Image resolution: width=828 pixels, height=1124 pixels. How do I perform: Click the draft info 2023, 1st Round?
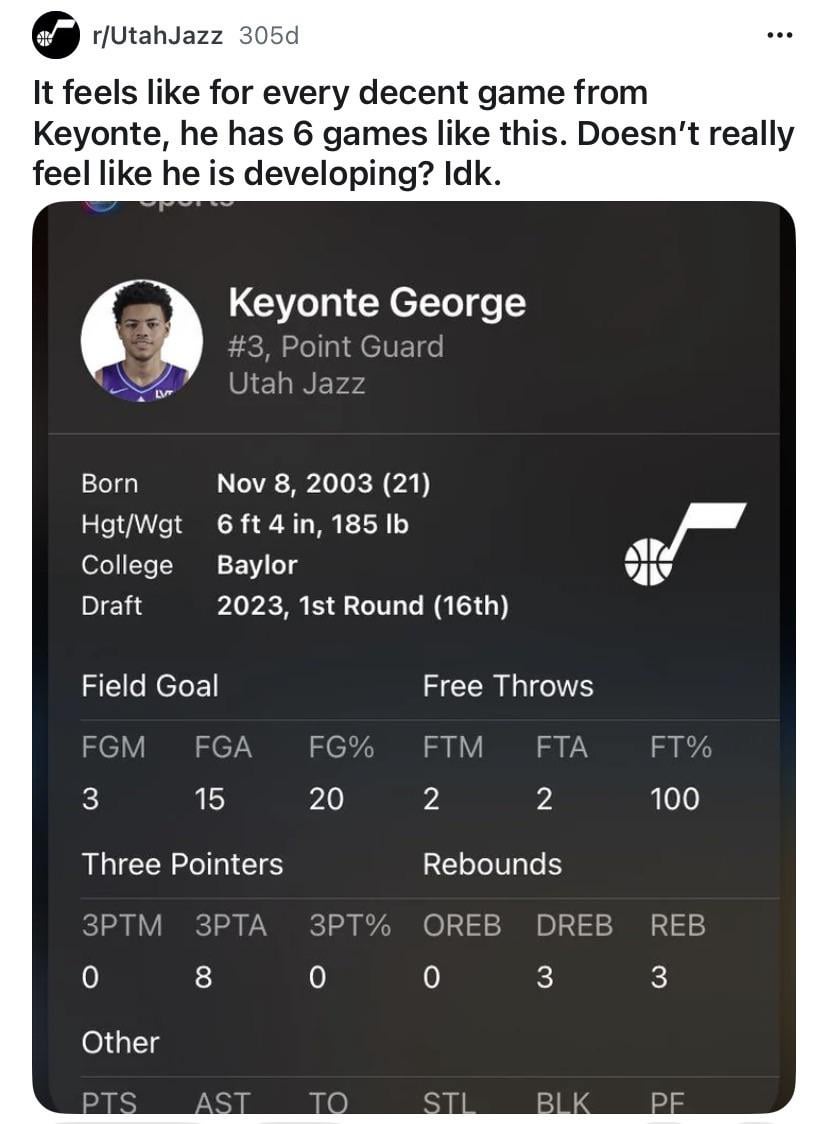(x=362, y=606)
